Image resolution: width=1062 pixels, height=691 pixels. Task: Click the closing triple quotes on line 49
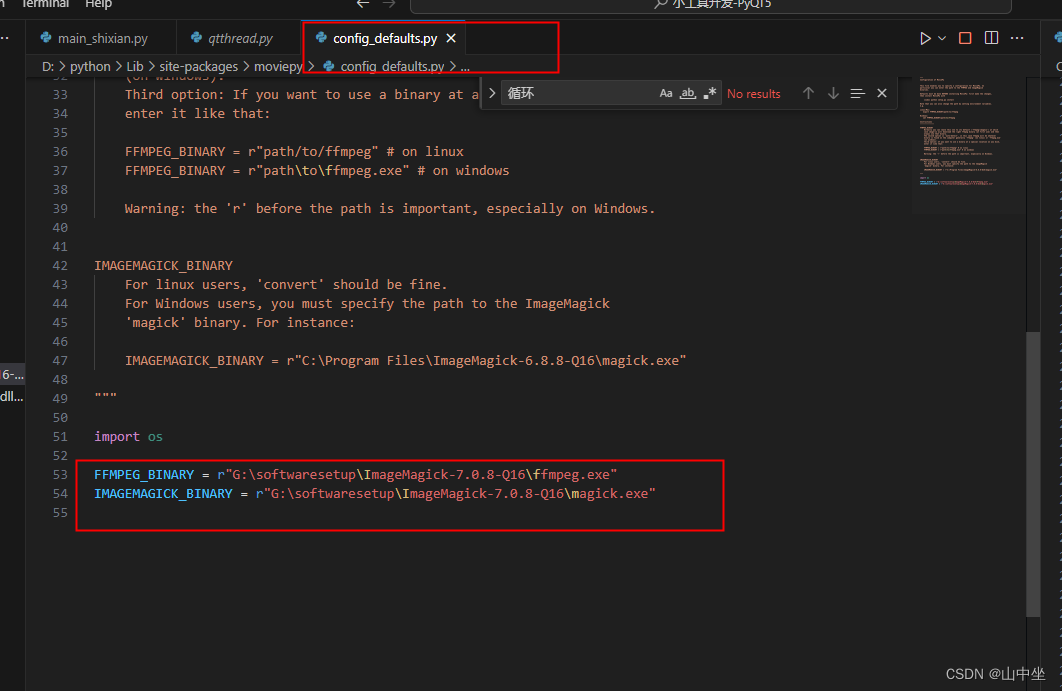point(105,397)
